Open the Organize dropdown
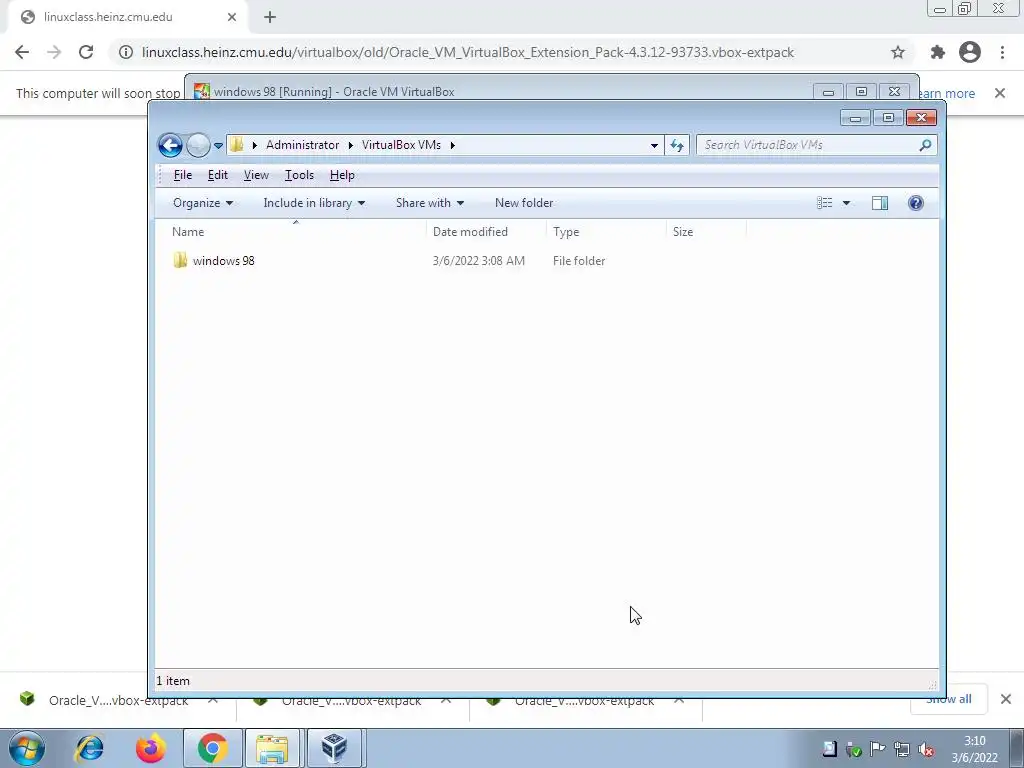Screen dimensions: 1024x768 pyautogui.click(x=202, y=203)
